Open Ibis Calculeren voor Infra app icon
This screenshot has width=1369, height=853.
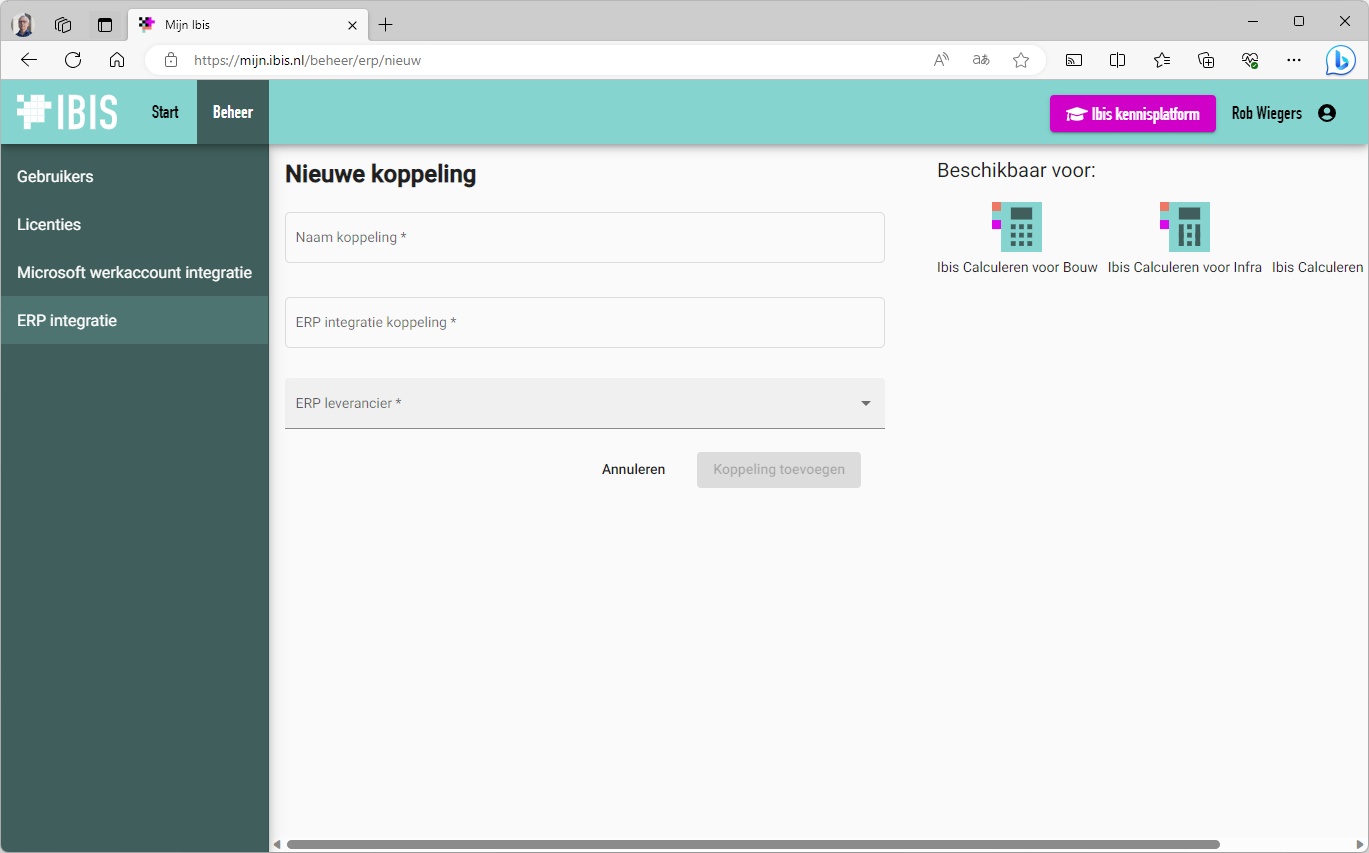(1185, 227)
